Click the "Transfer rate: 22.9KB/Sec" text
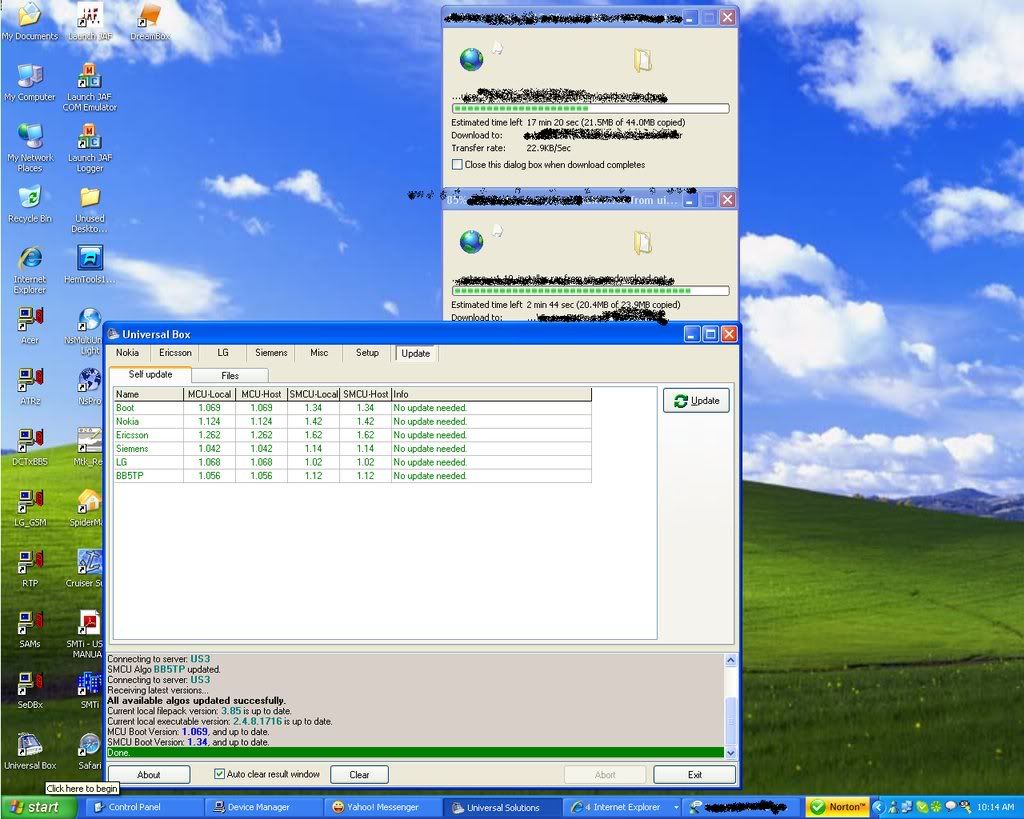The image size is (1024, 819). point(511,148)
